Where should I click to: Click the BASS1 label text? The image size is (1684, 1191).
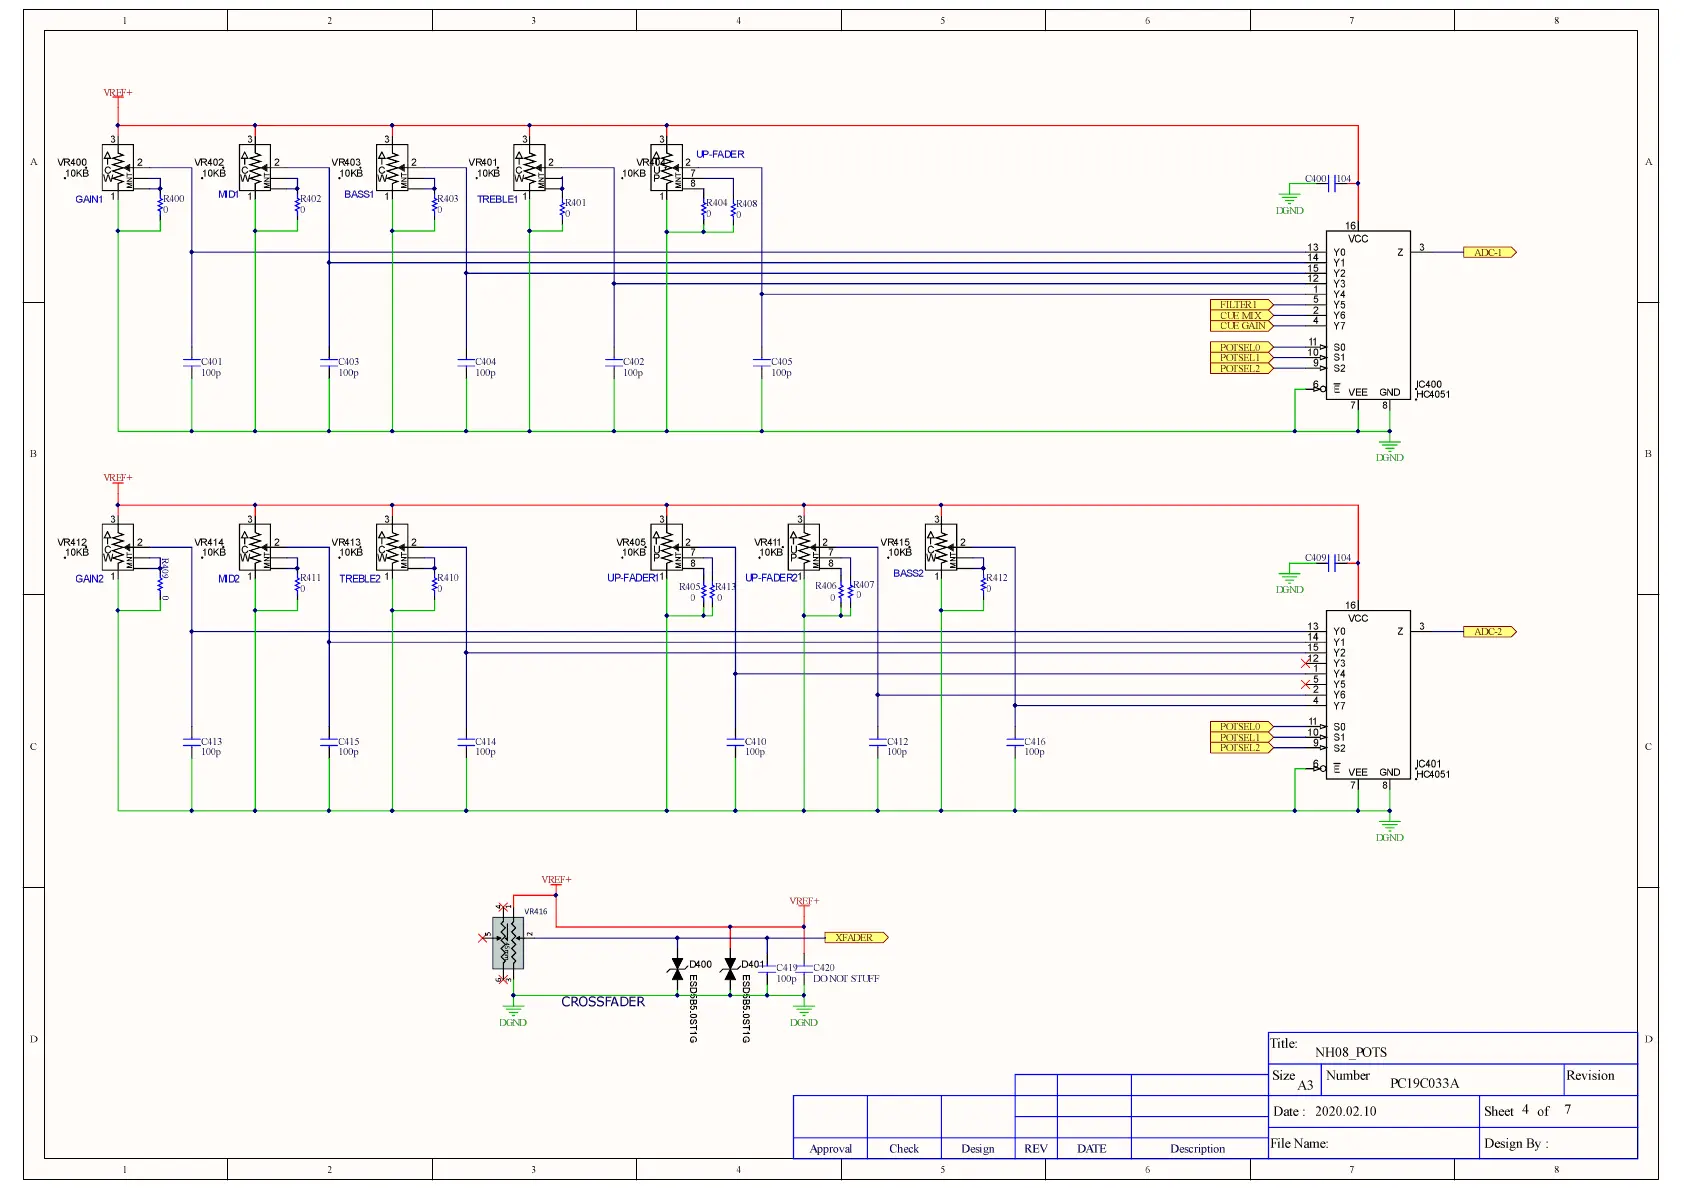pos(358,194)
